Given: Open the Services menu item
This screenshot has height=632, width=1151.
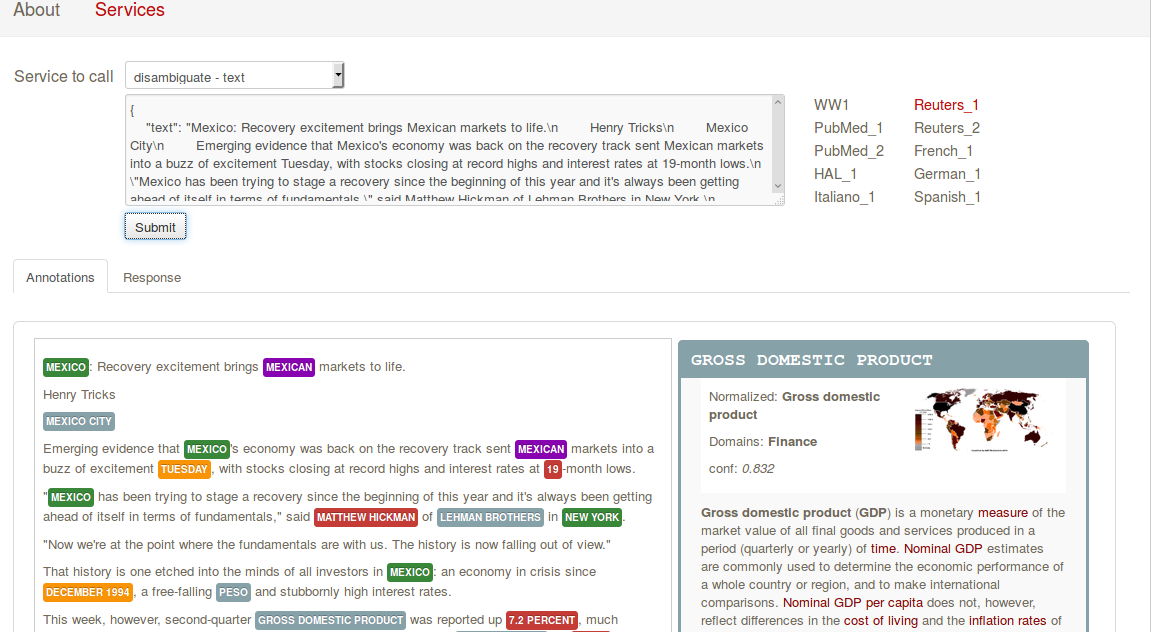Looking at the screenshot, I should pyautogui.click(x=130, y=10).
